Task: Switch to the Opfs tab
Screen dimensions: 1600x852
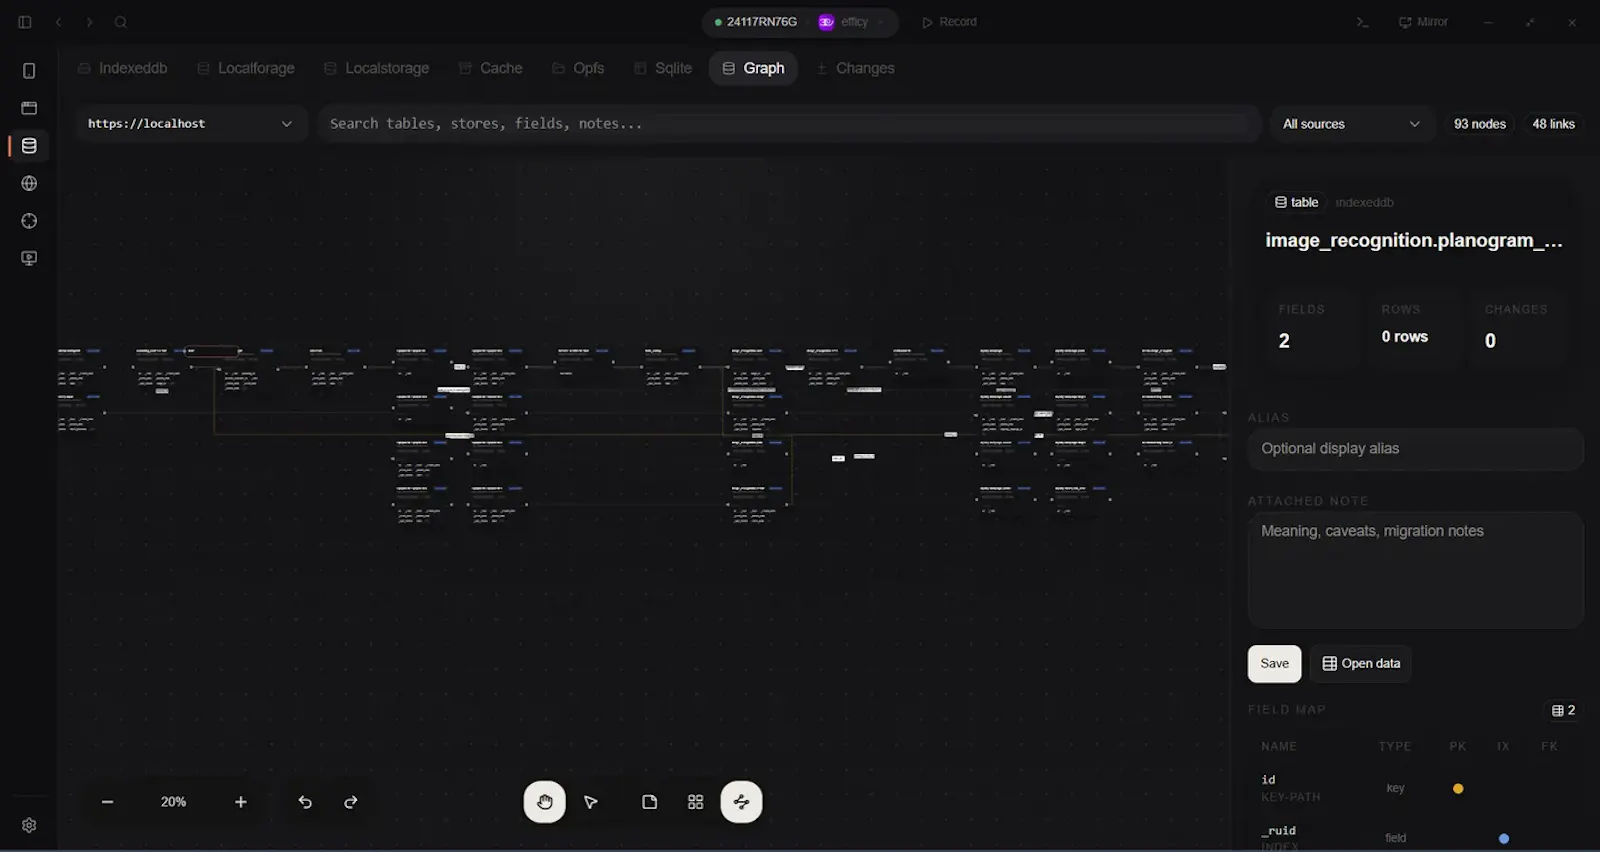Action: click(578, 68)
